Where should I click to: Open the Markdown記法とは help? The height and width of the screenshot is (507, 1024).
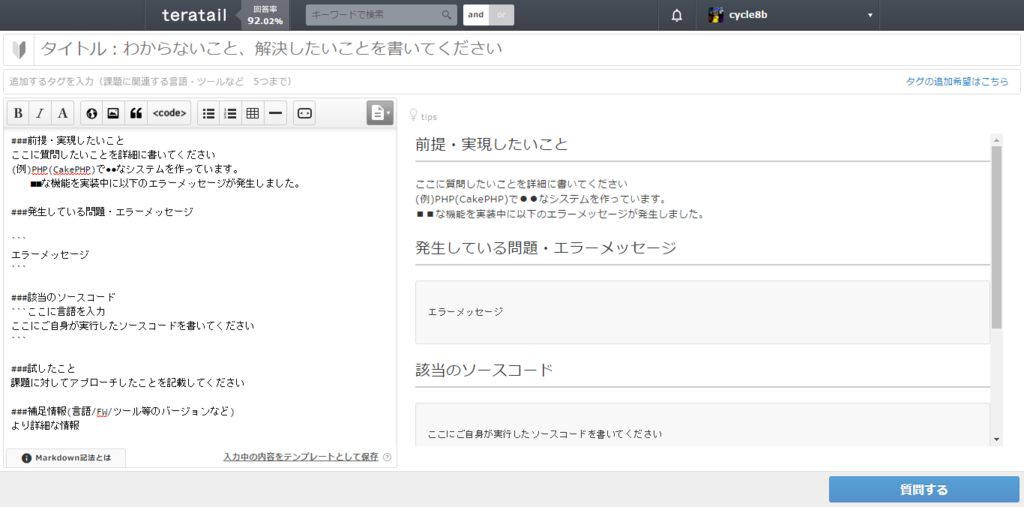tap(66, 458)
